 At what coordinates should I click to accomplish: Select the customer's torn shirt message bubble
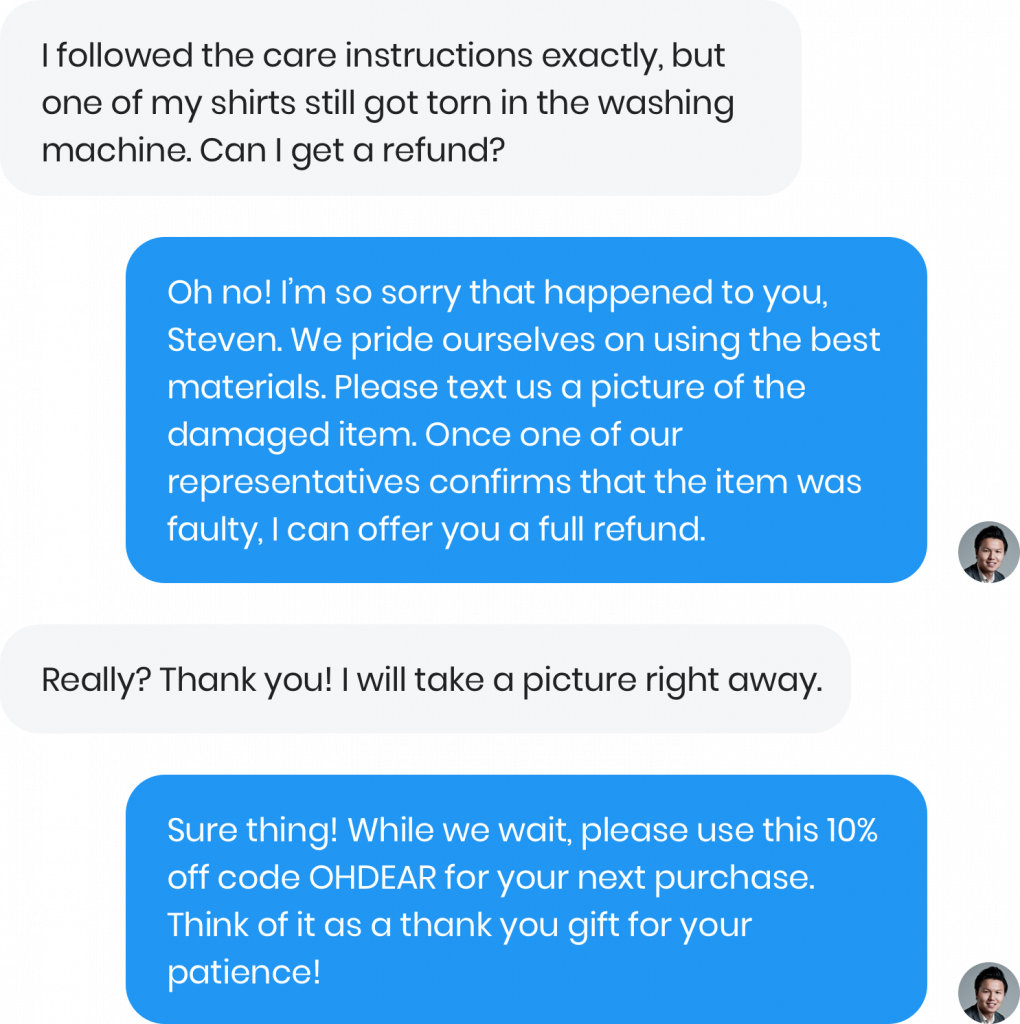click(400, 98)
